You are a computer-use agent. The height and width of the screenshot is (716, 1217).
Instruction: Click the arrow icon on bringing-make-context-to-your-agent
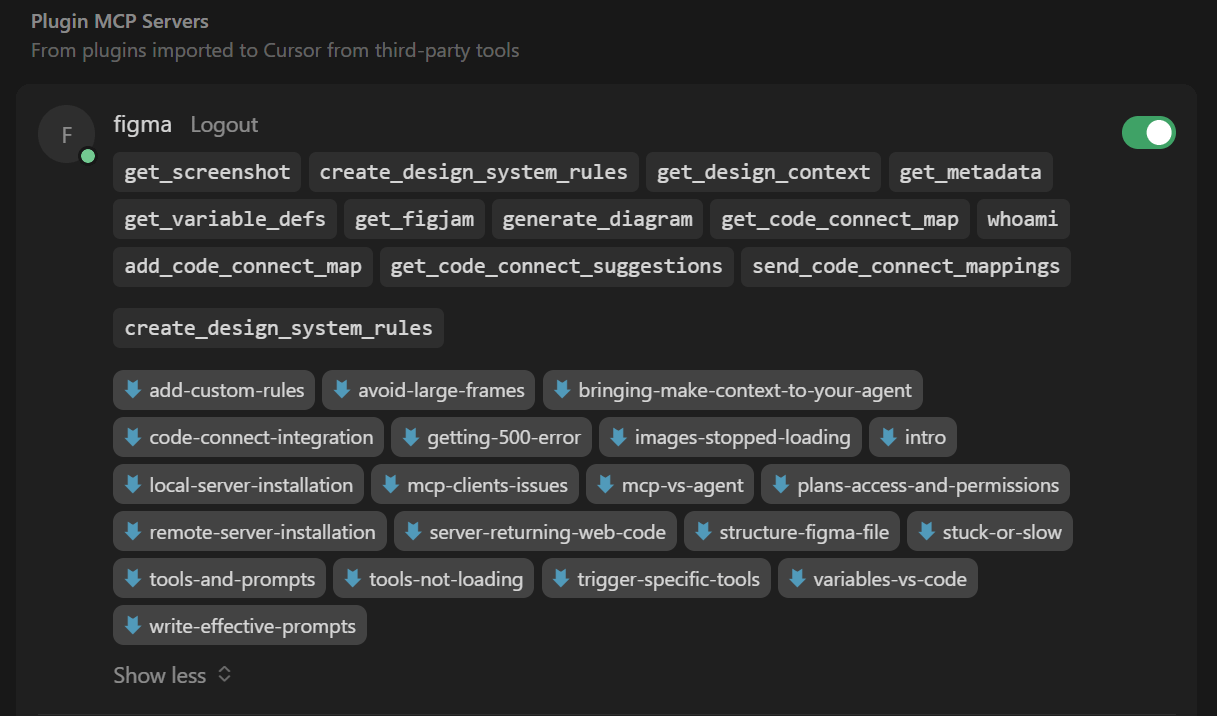(562, 389)
